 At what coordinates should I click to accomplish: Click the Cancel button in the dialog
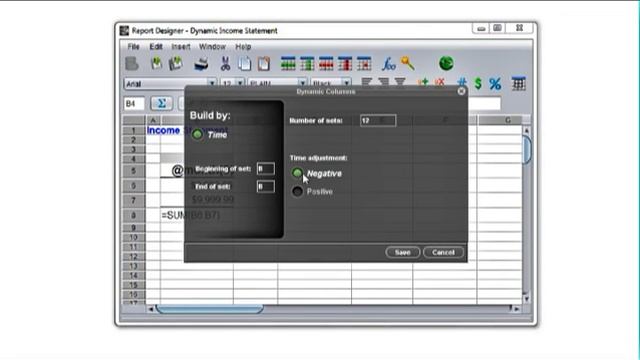tap(443, 252)
